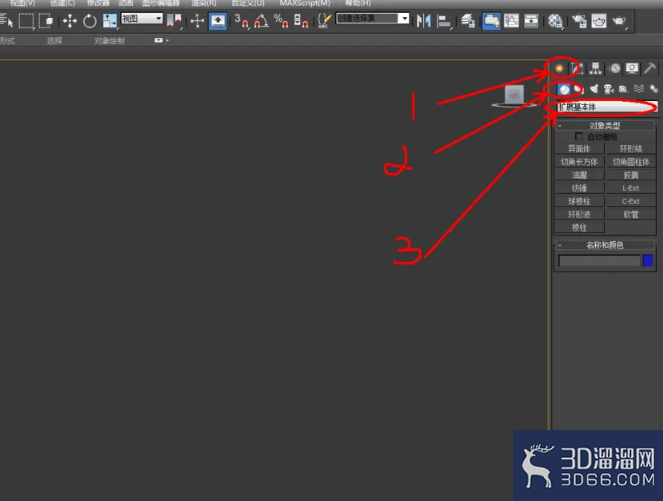Open the MAXScript(M) menu
The width and height of the screenshot is (663, 501).
click(x=304, y=3)
